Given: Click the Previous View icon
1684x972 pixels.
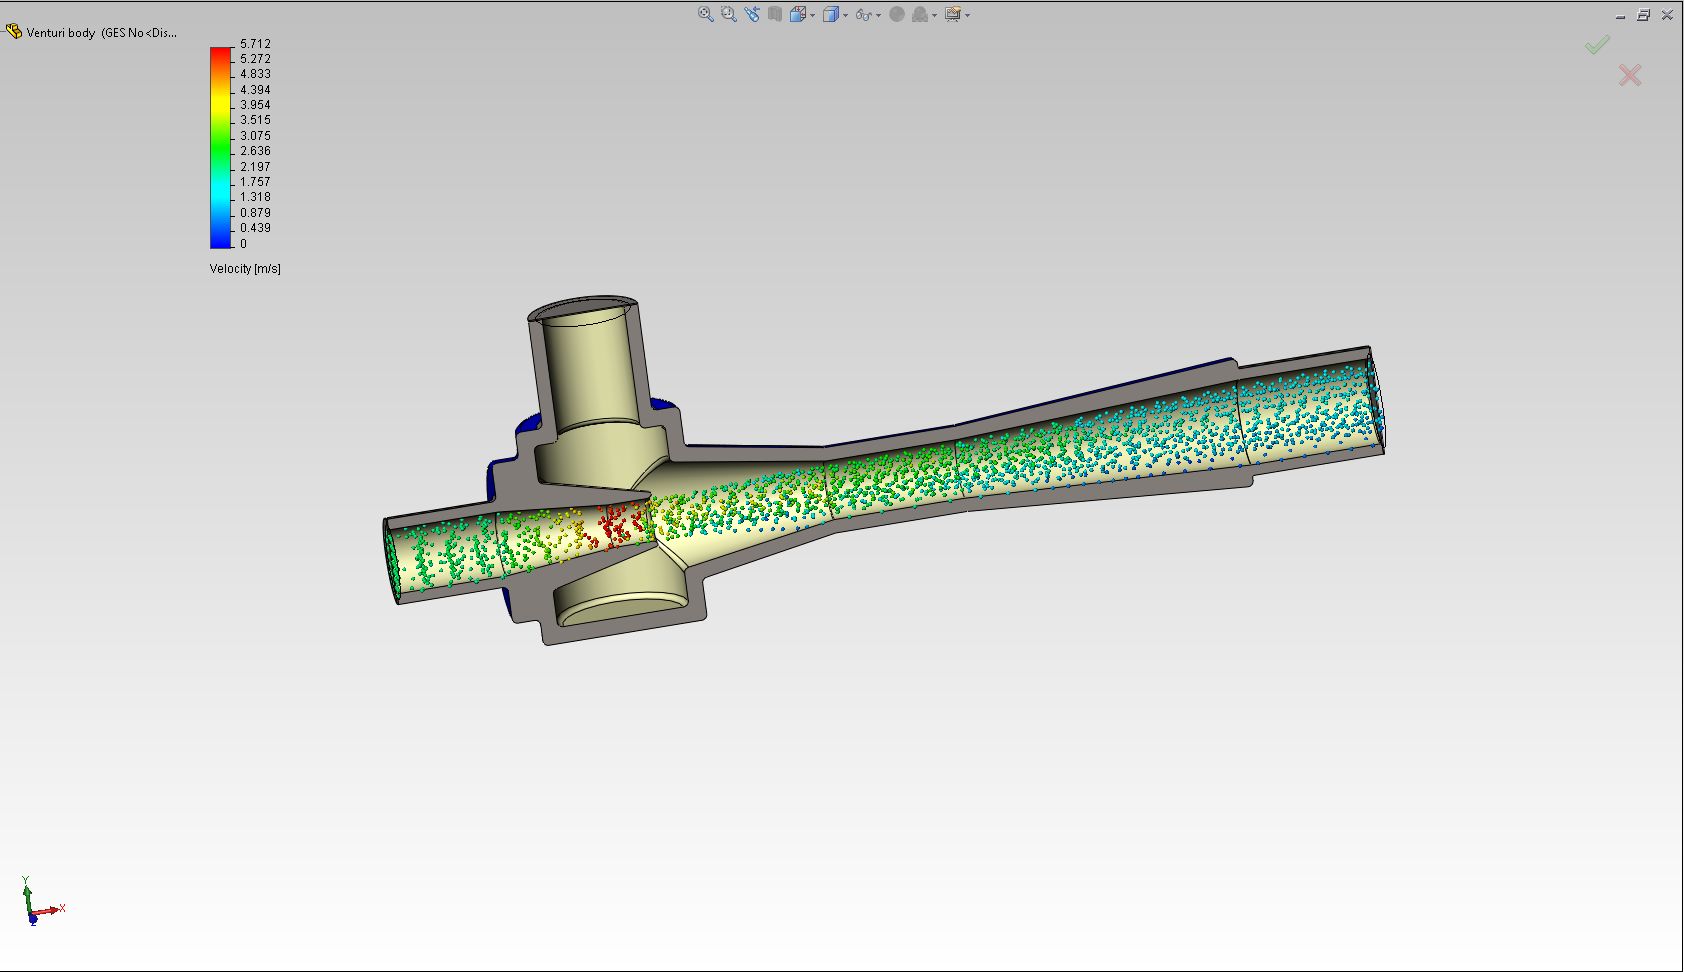Looking at the screenshot, I should 752,14.
